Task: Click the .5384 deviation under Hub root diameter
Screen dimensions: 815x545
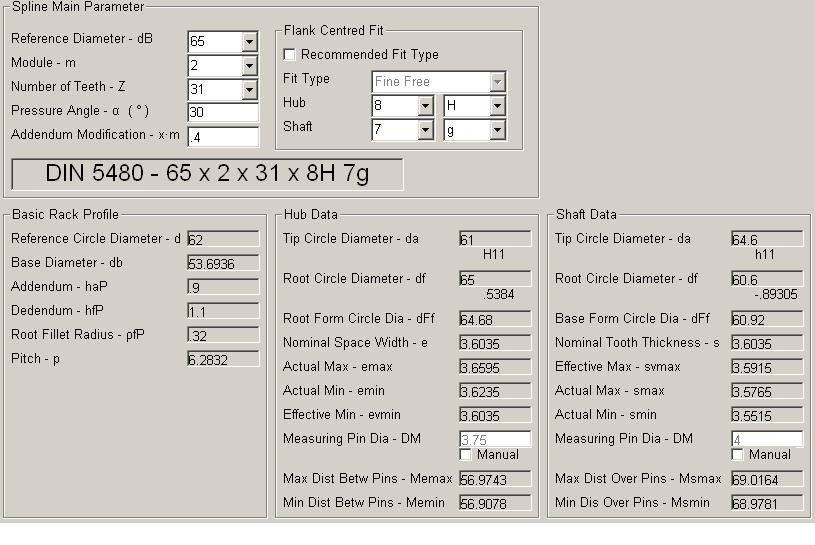Action: pyautogui.click(x=499, y=295)
